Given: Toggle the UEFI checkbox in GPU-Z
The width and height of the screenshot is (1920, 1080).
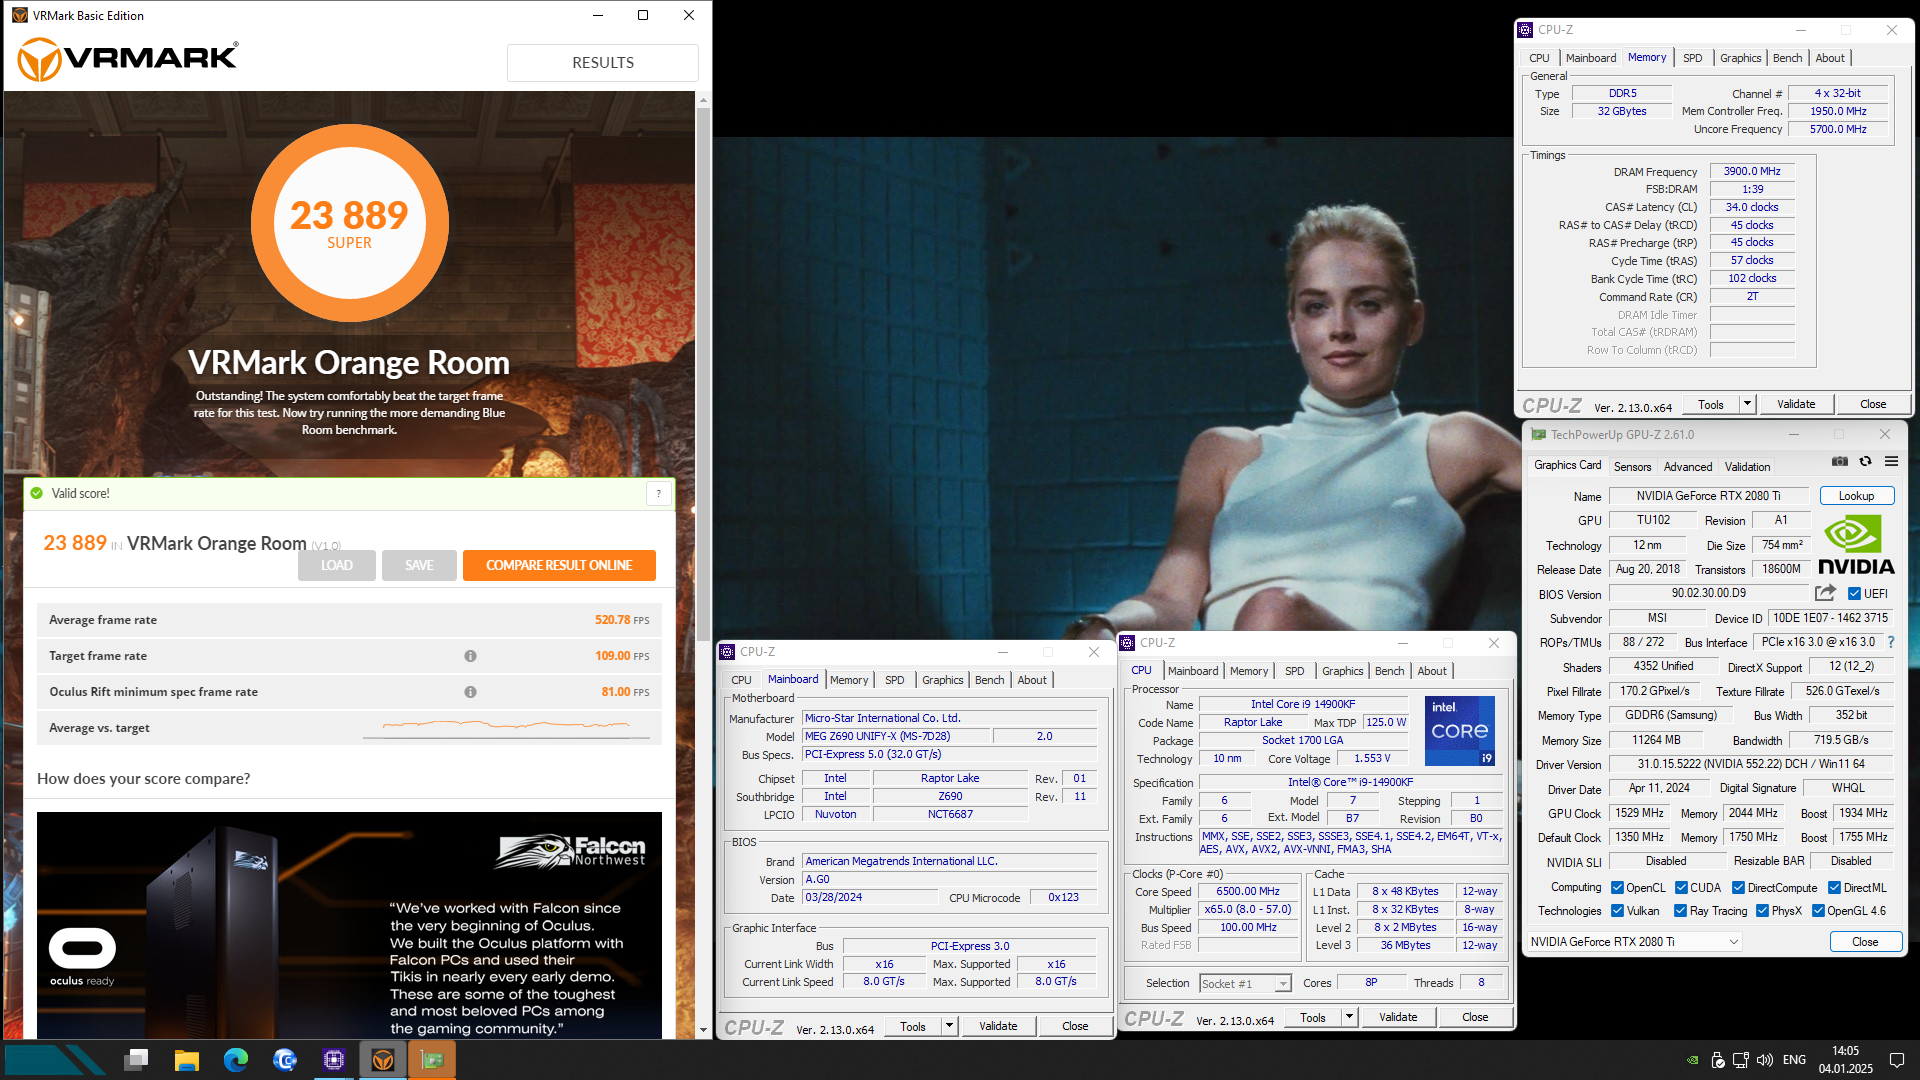Looking at the screenshot, I should coord(1854,594).
